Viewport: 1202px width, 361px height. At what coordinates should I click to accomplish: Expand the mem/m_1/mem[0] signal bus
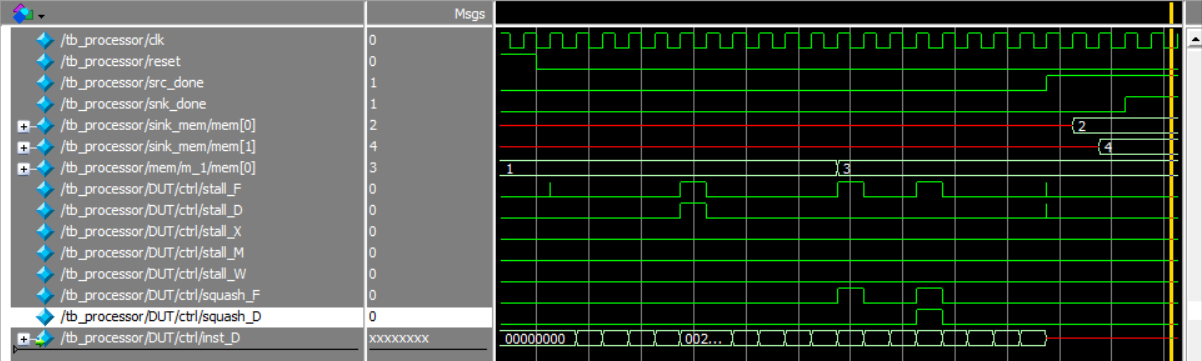(x=23, y=167)
